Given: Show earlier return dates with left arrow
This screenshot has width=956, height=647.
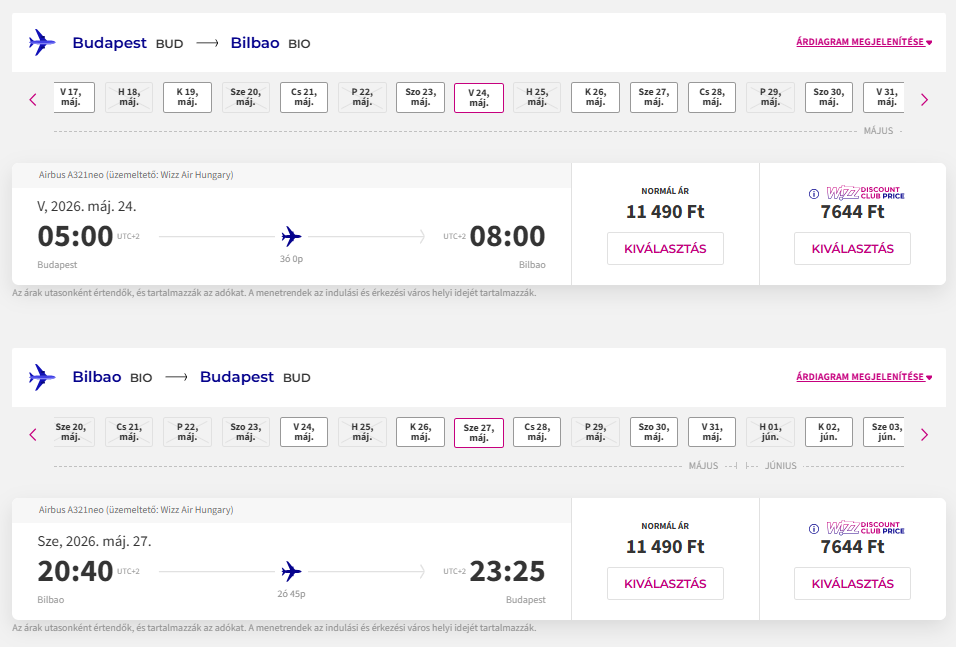Looking at the screenshot, I should 33,434.
